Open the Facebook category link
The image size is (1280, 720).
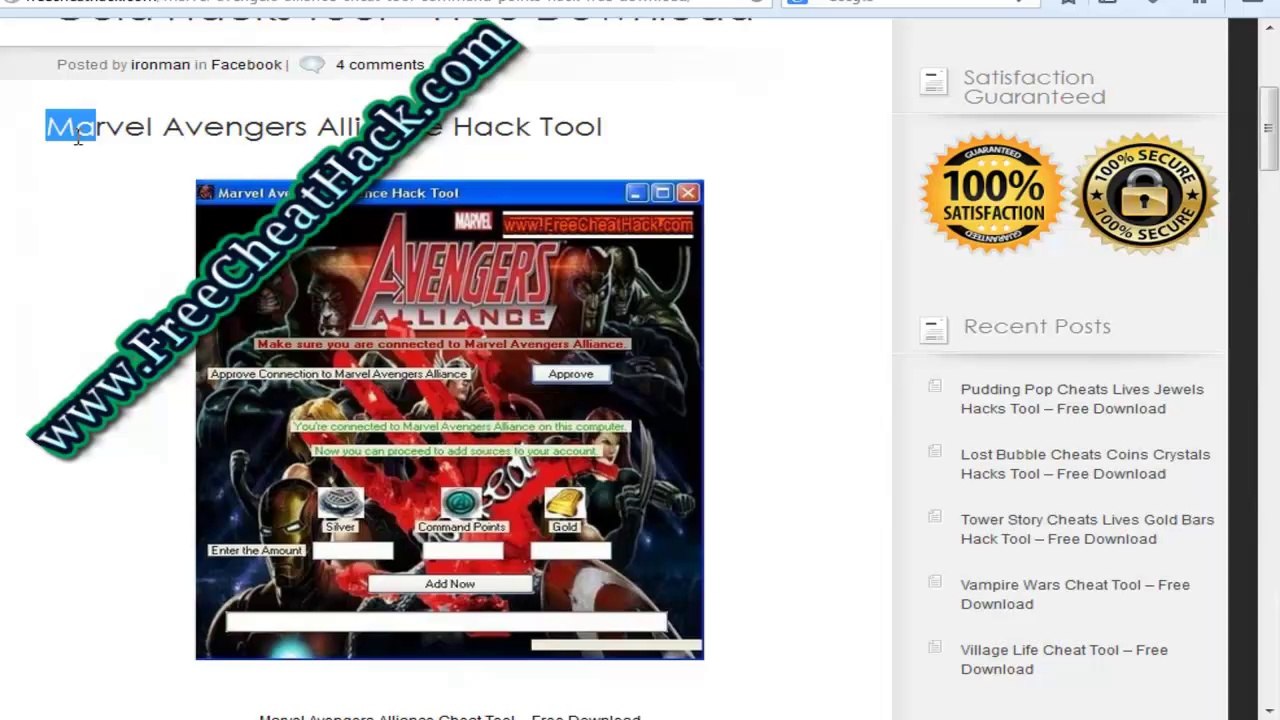tap(246, 64)
